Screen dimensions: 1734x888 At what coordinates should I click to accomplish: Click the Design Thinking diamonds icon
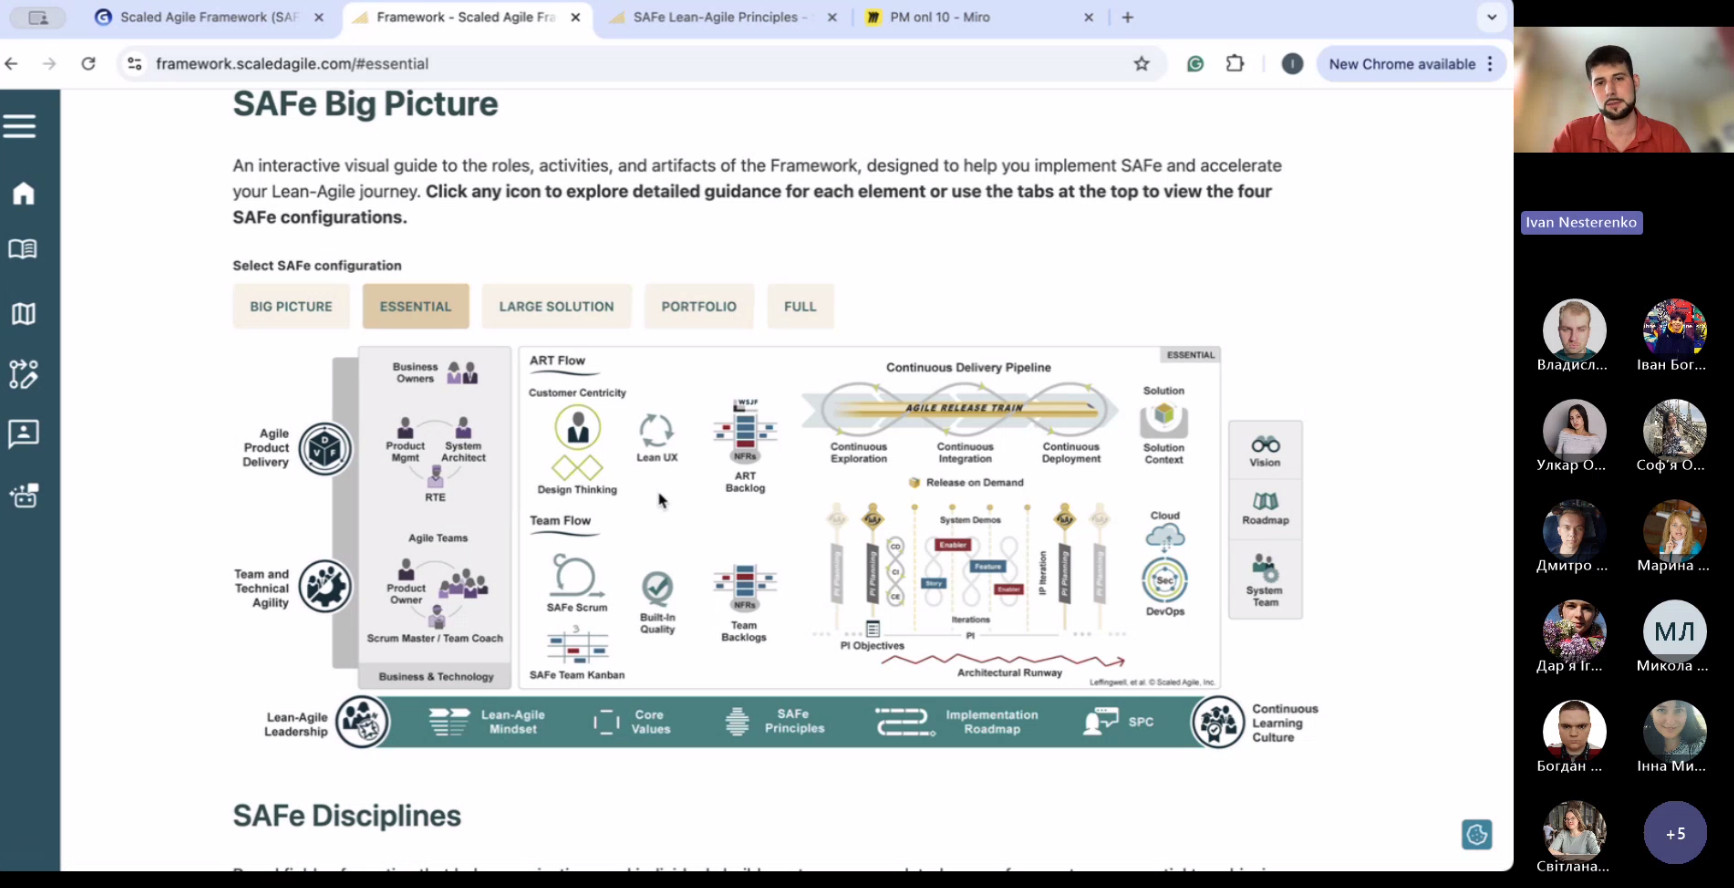577,467
